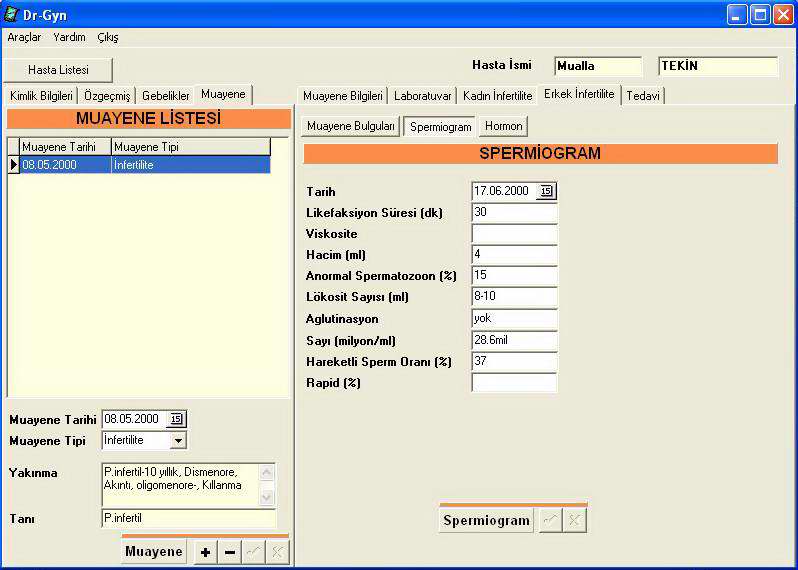
Task: Click checkmark confirm icon beside Spermiogram button
Action: pyautogui.click(x=550, y=520)
